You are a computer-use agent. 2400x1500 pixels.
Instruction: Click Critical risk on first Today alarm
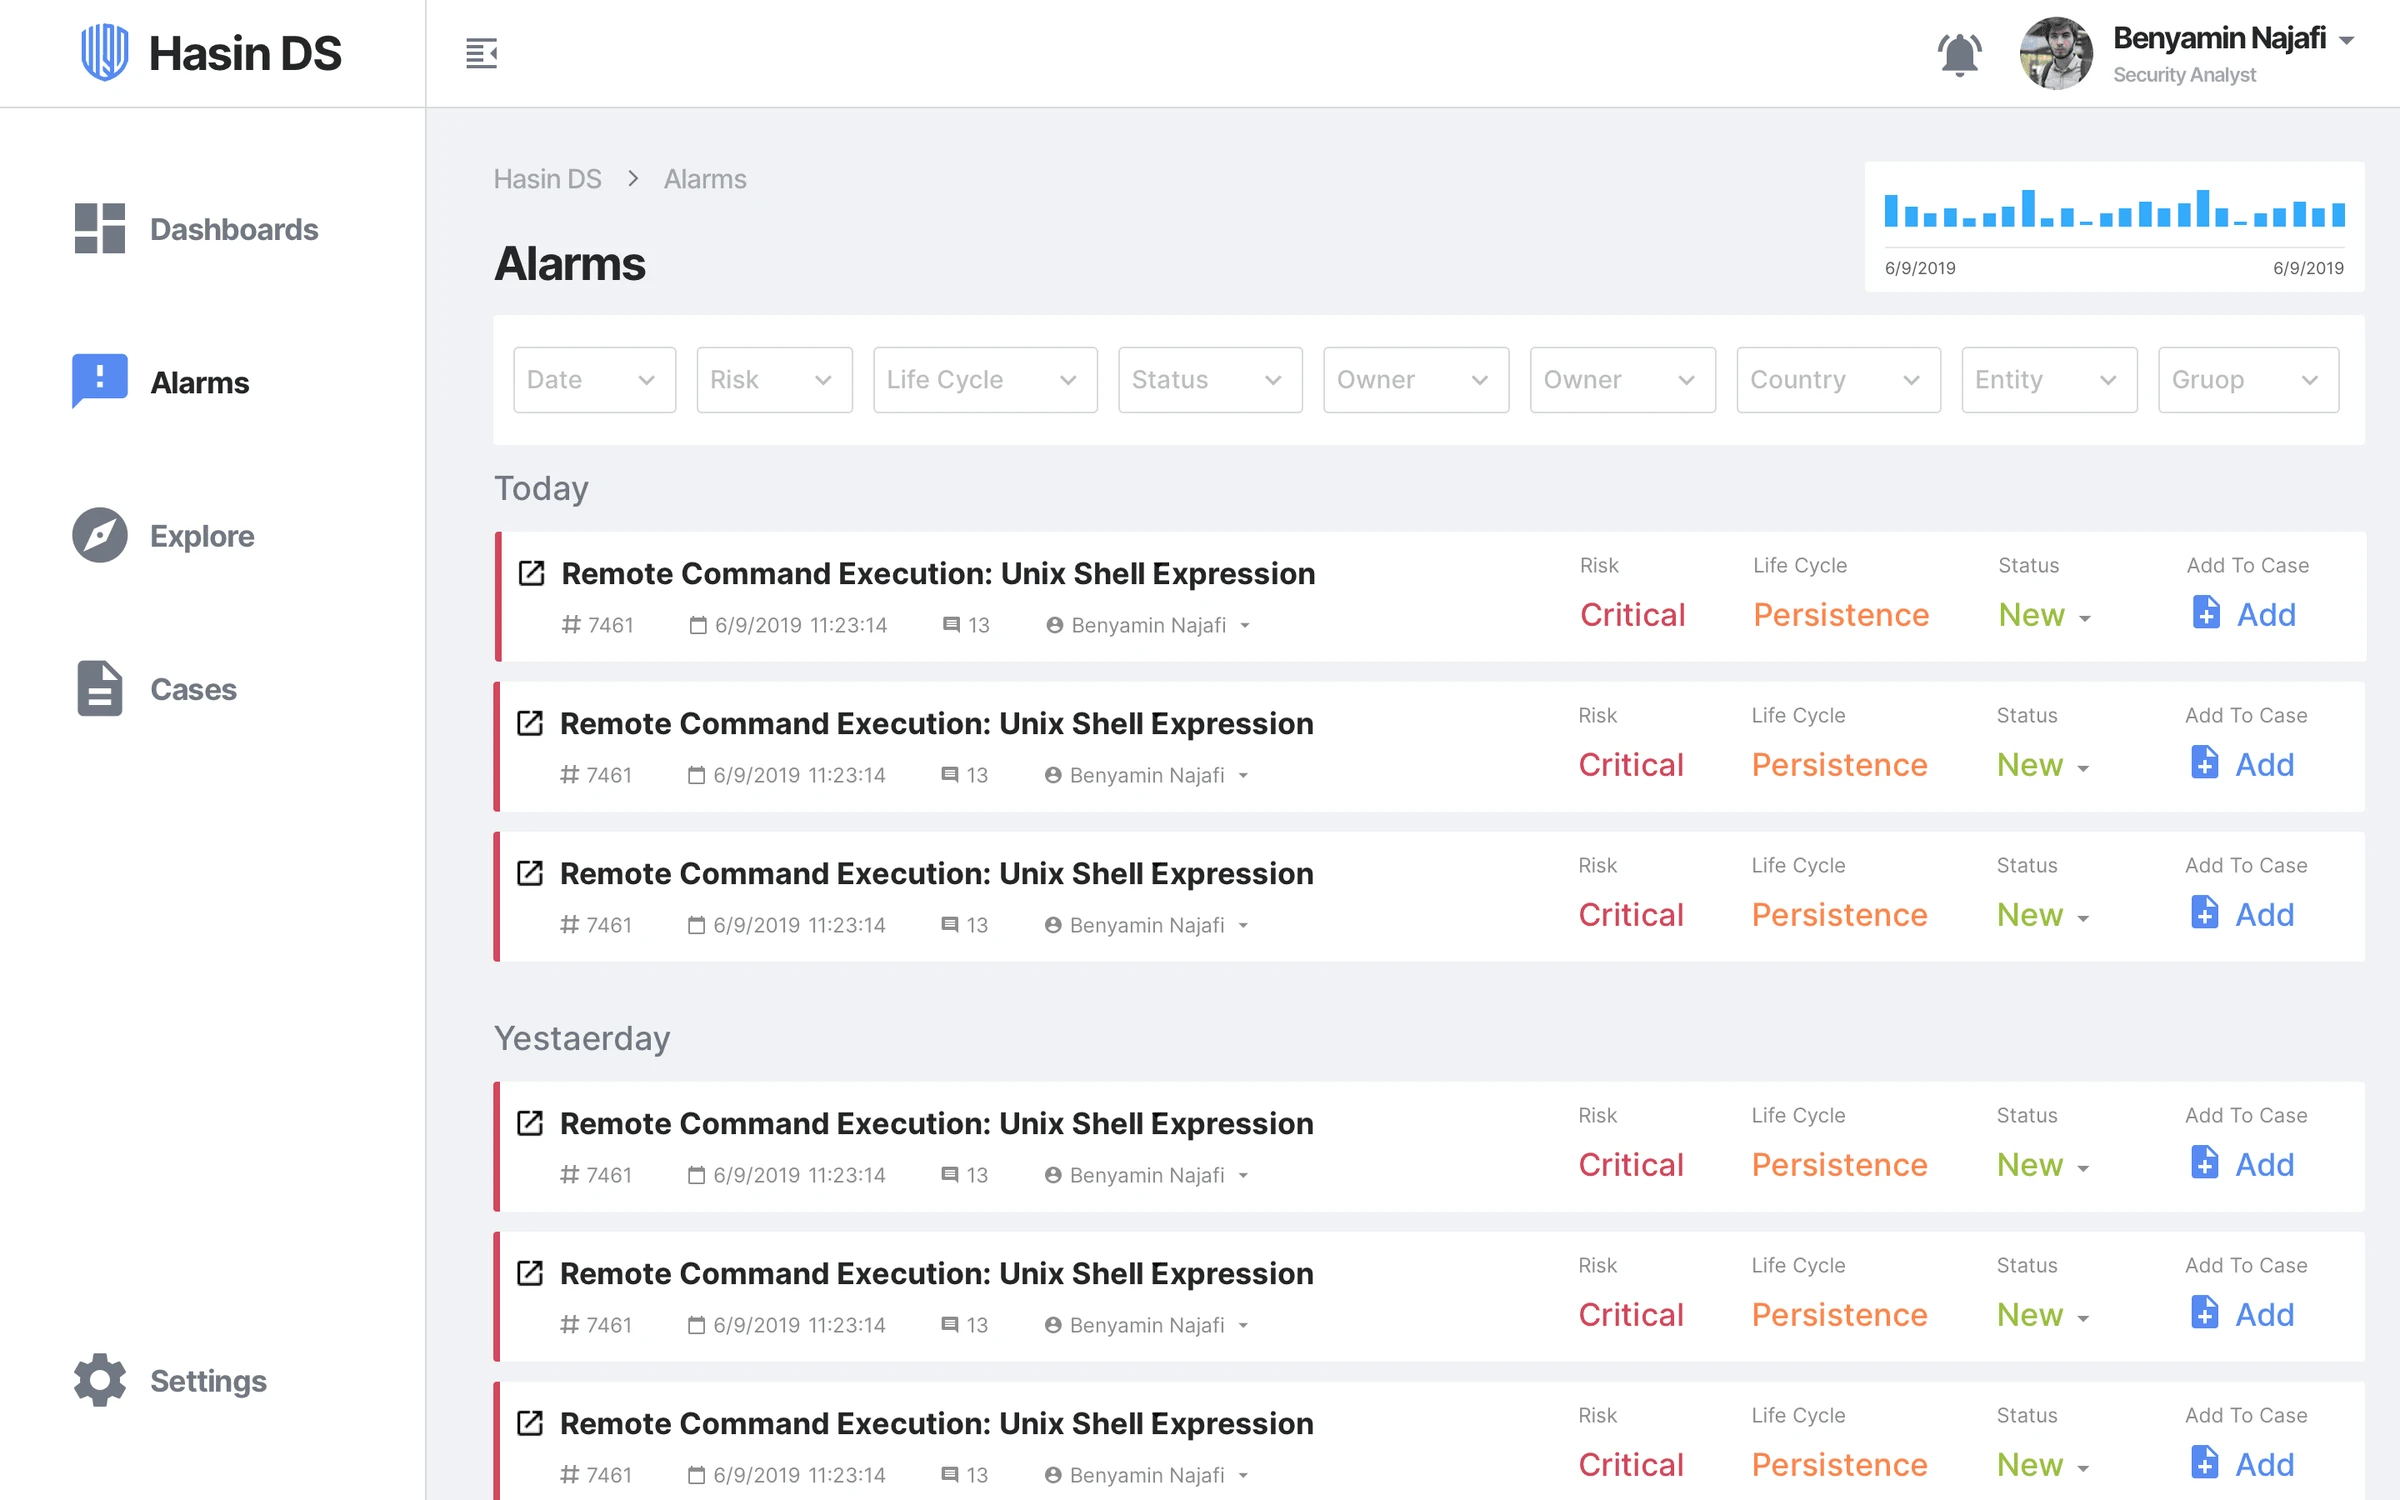[x=1632, y=615]
